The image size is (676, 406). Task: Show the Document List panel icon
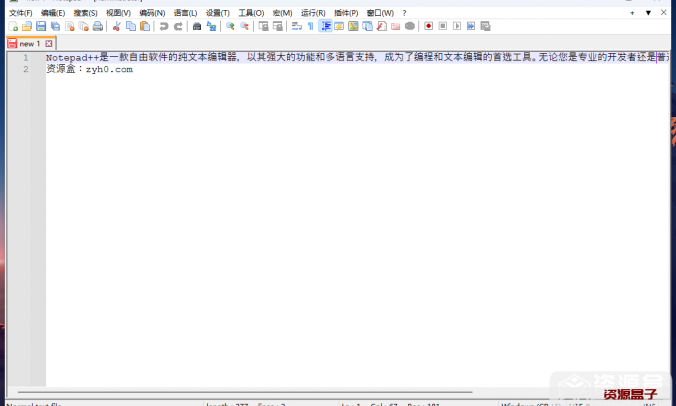pyautogui.click(x=367, y=26)
